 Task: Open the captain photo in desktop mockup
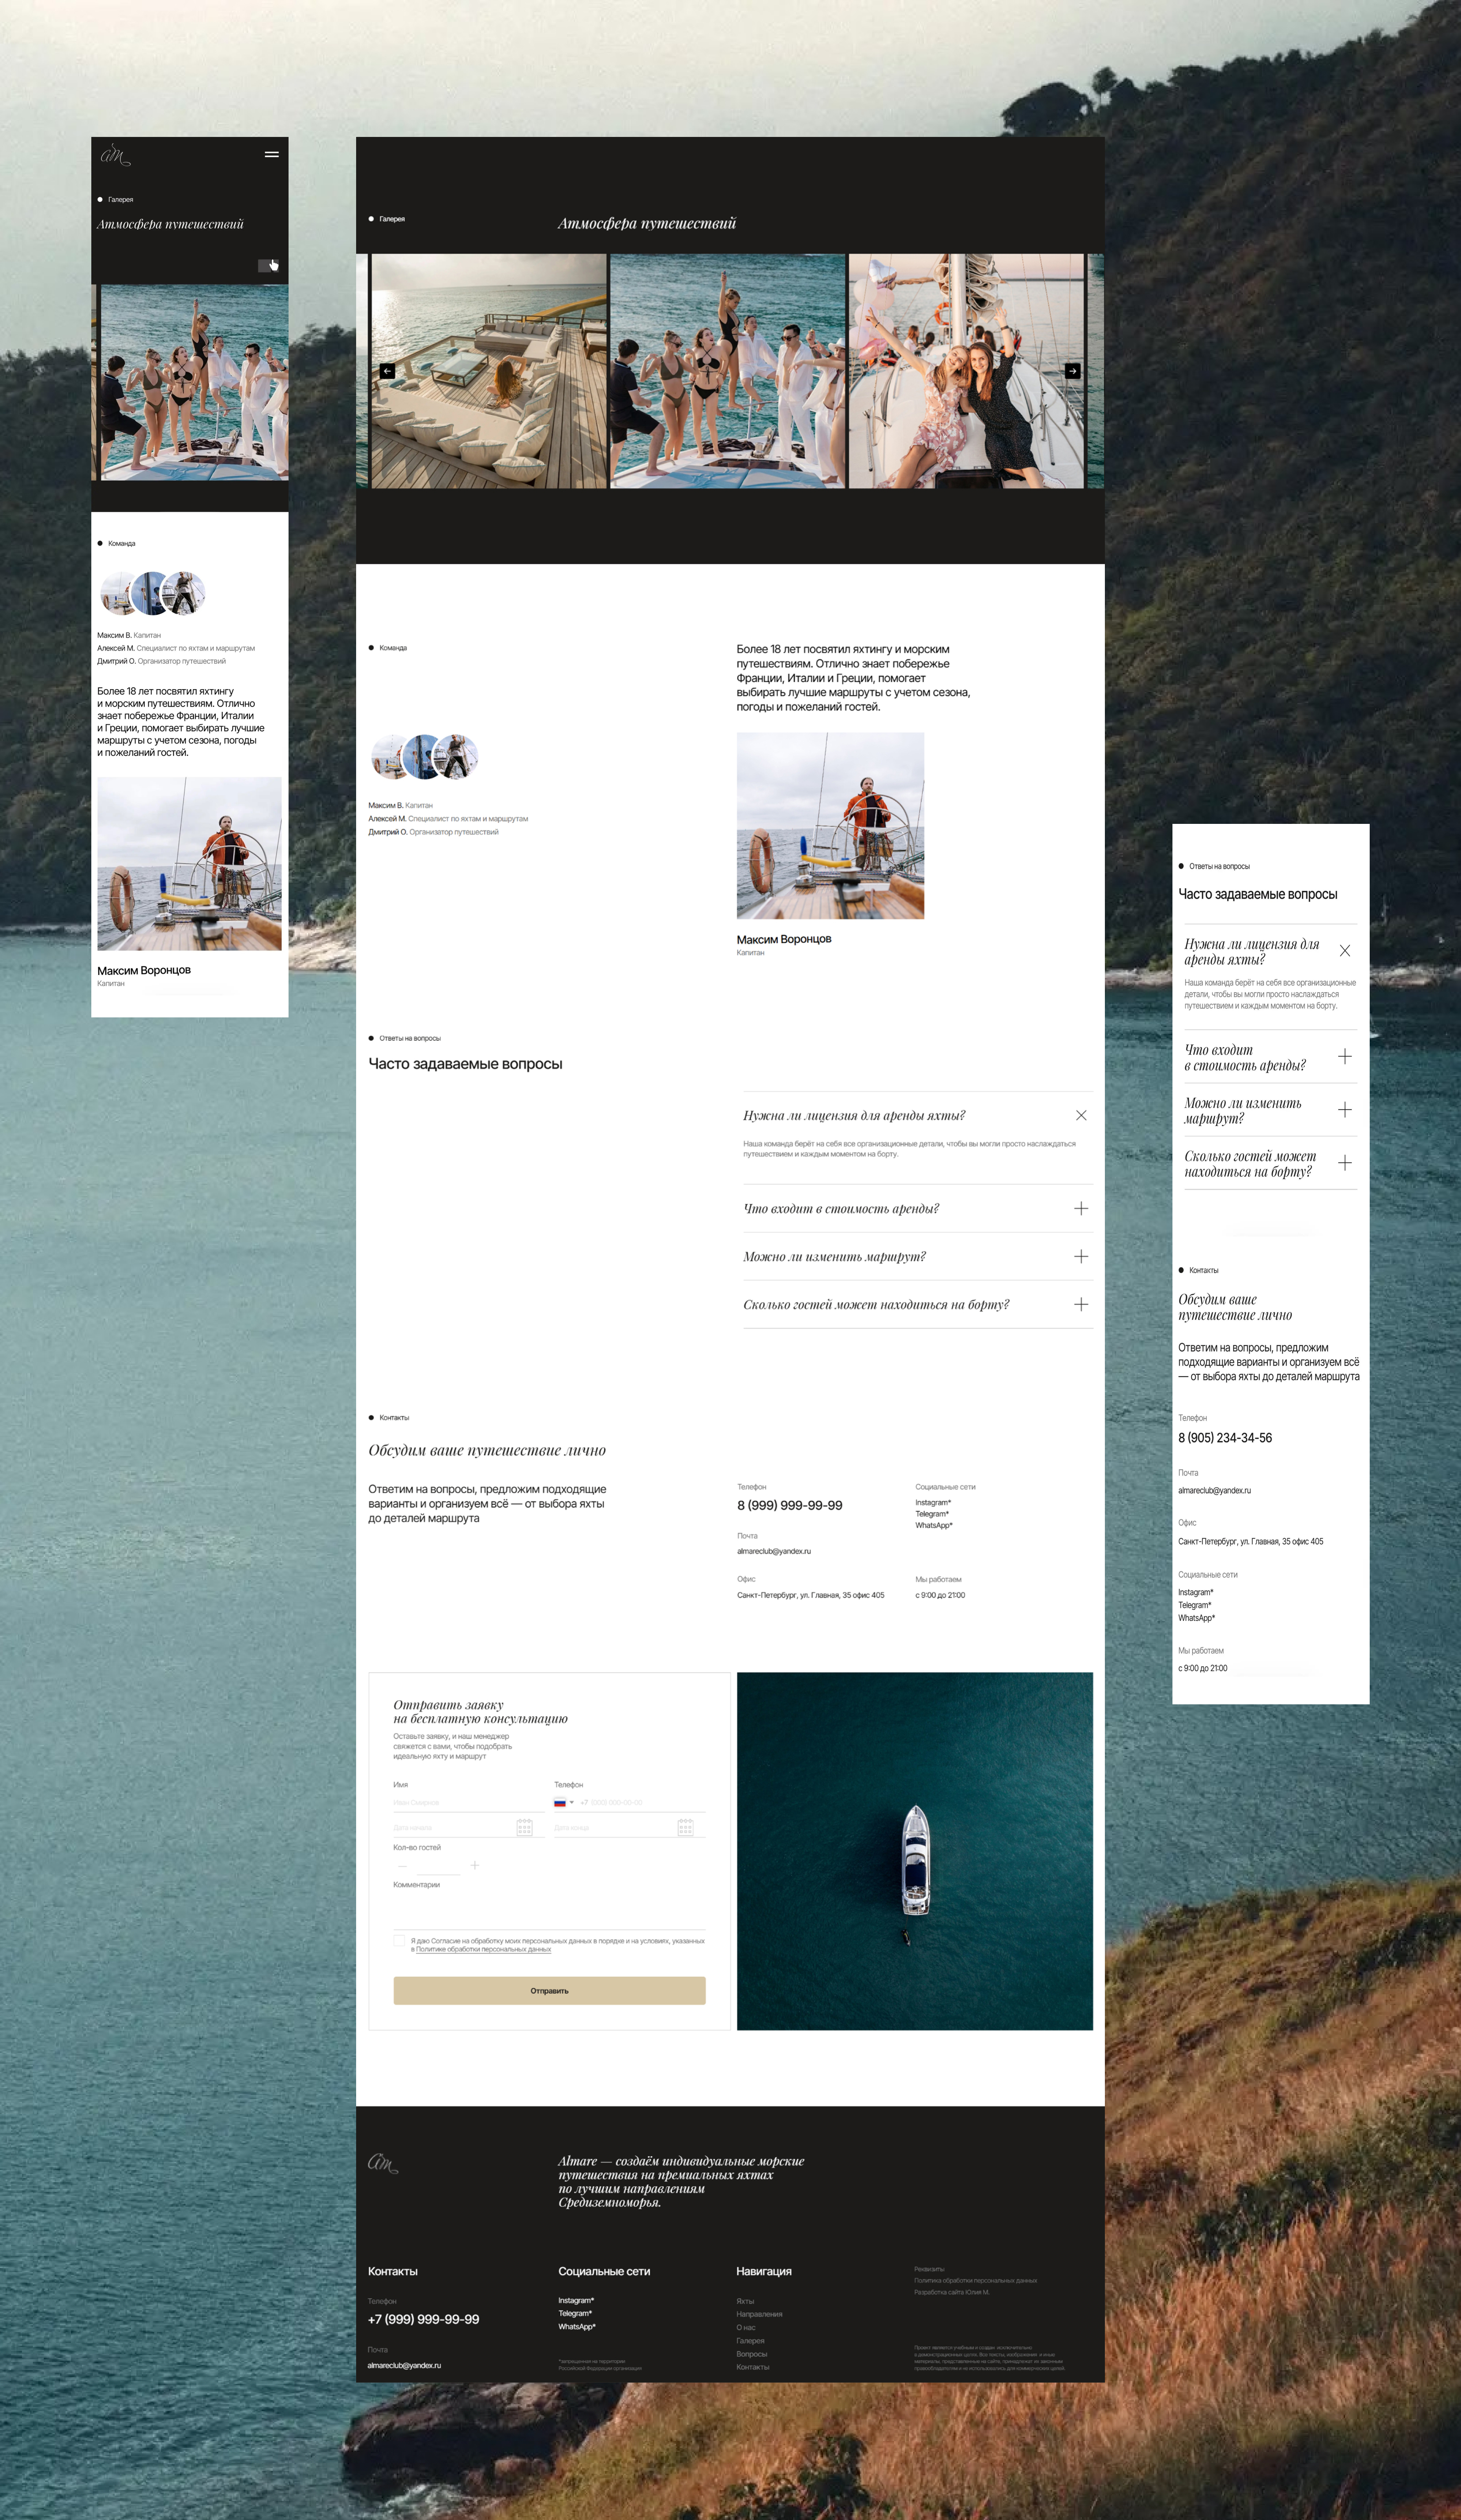tap(830, 826)
